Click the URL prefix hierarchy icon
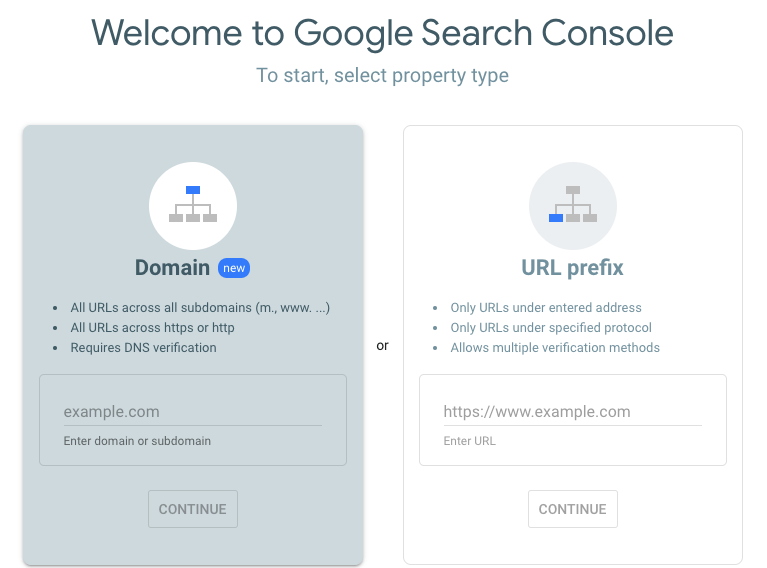Viewport: 767px width, 568px height. tap(573, 205)
